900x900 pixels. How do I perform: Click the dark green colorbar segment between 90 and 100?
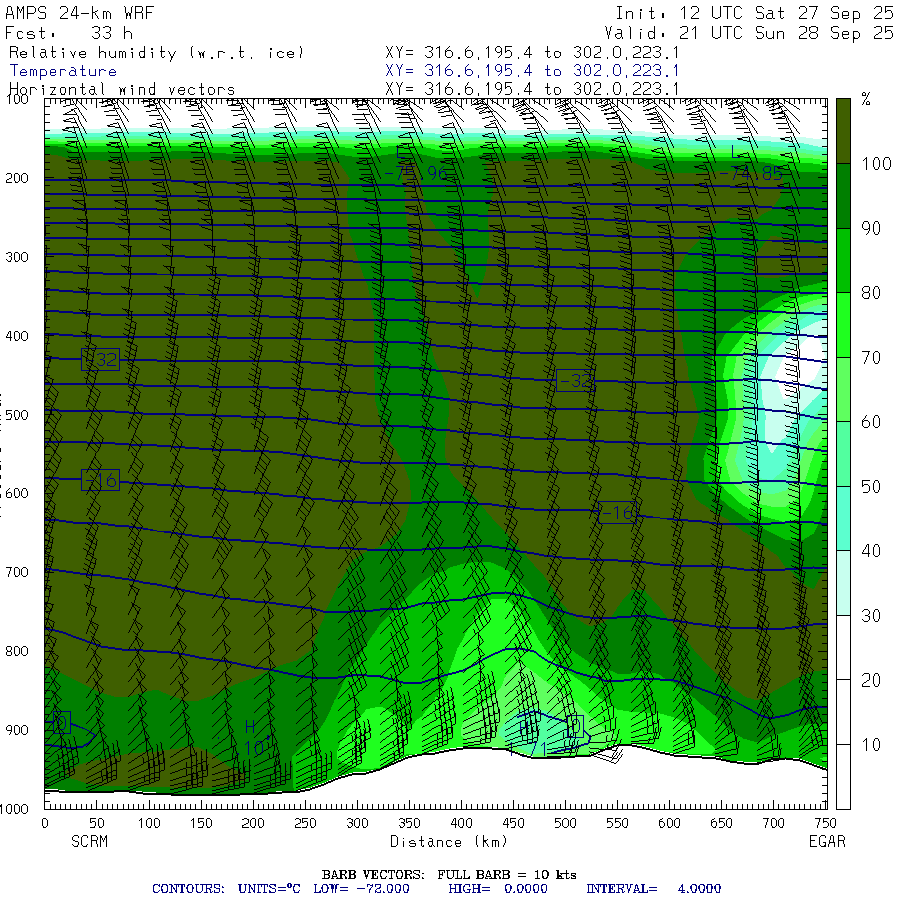click(843, 196)
